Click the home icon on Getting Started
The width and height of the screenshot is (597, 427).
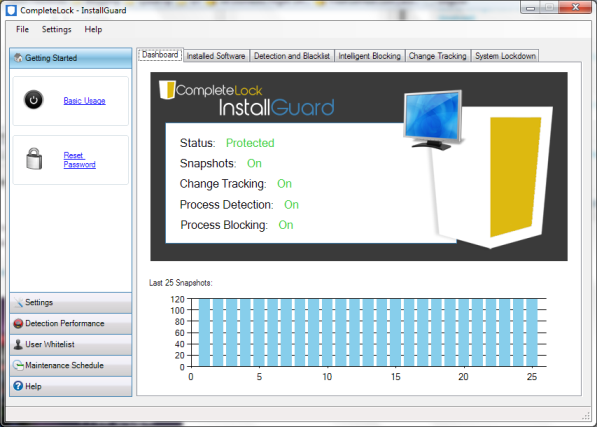[x=18, y=58]
